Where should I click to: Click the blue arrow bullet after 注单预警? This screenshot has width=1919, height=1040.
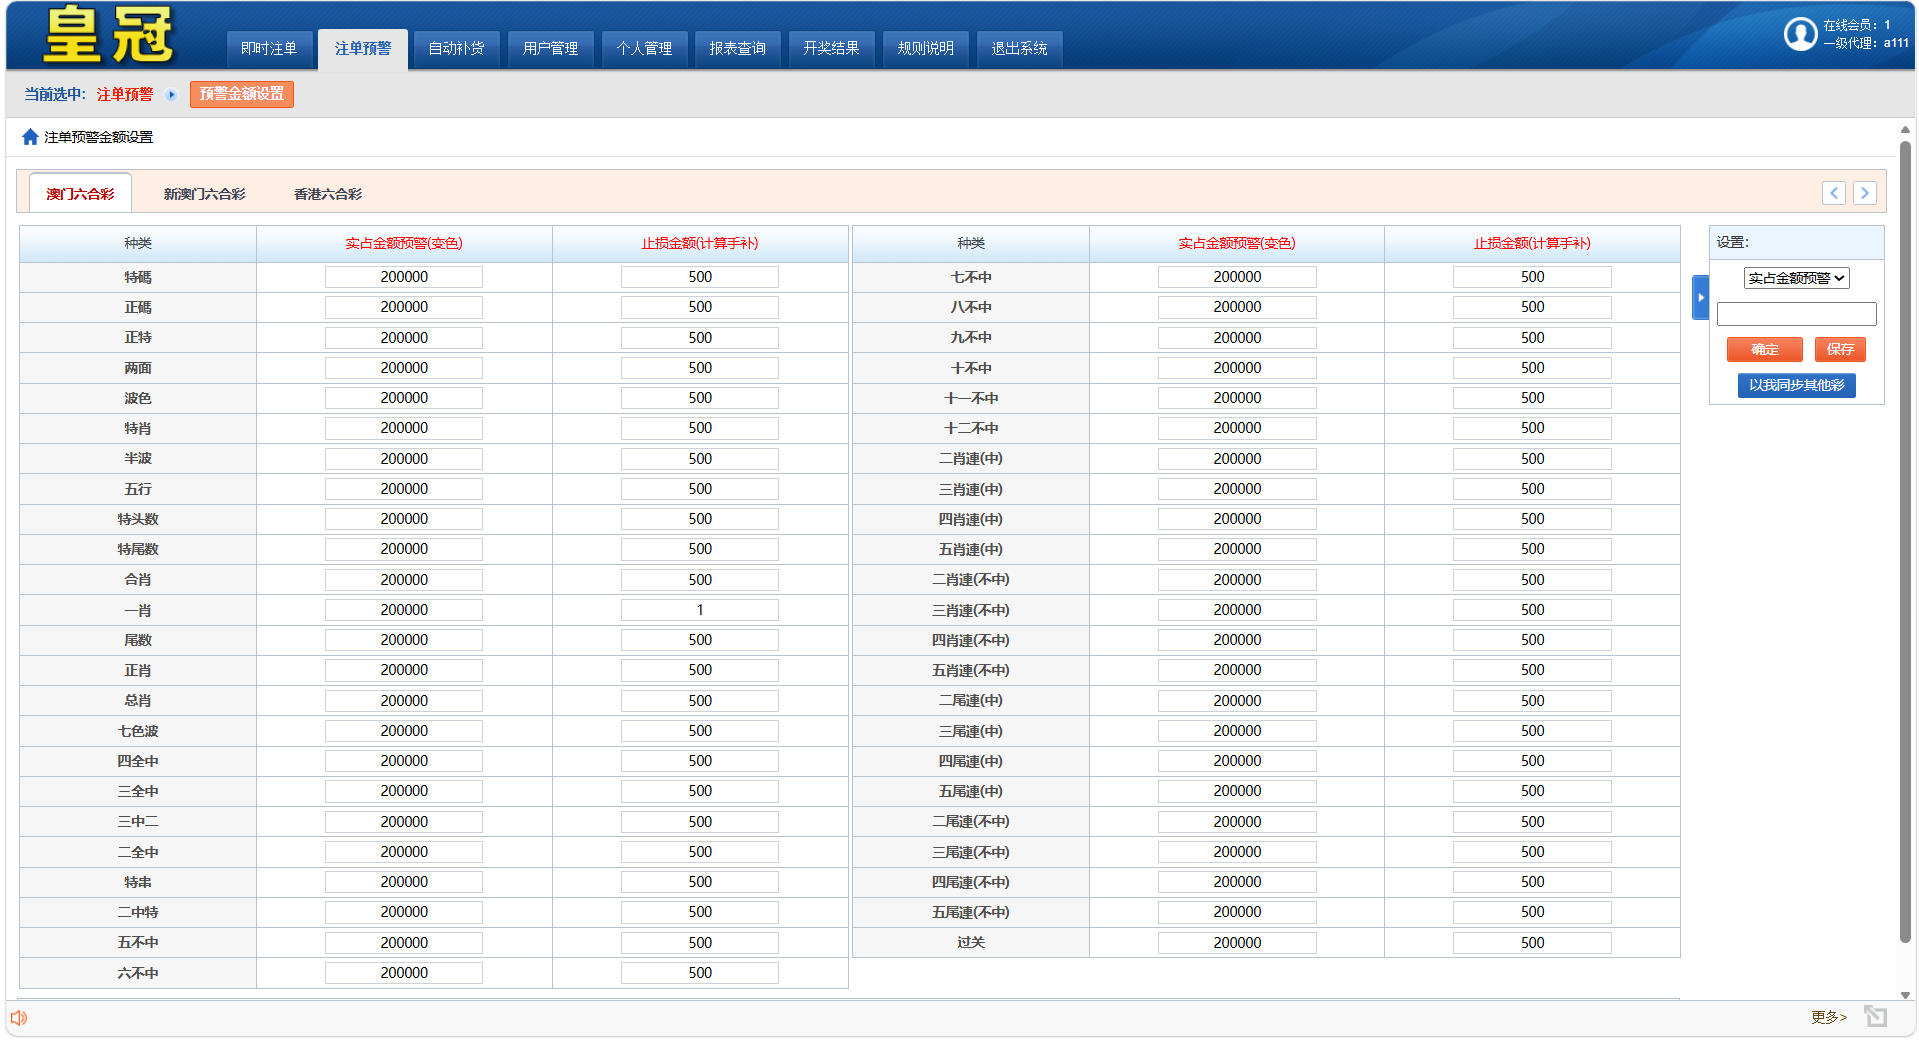[x=171, y=95]
